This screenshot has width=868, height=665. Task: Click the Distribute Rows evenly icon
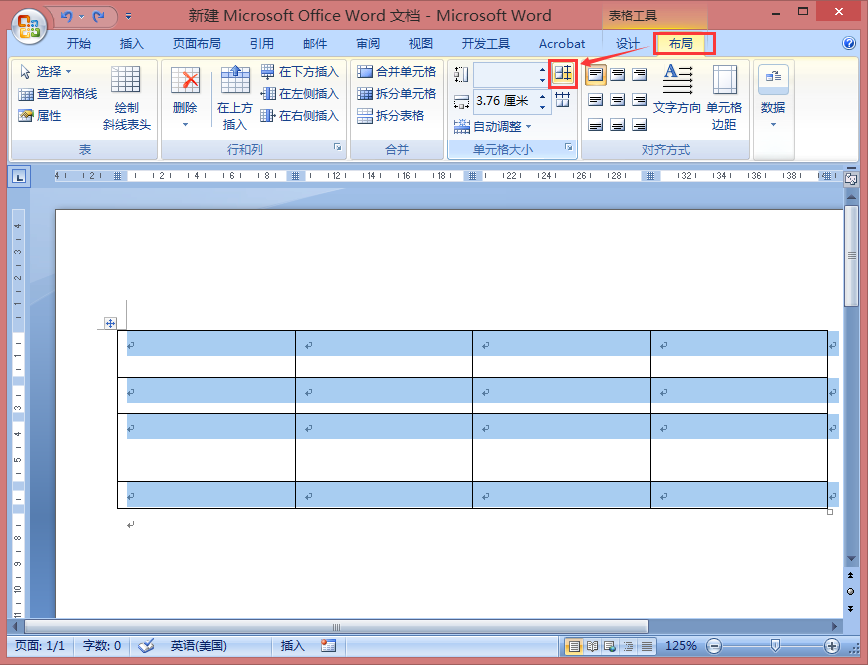coord(563,73)
